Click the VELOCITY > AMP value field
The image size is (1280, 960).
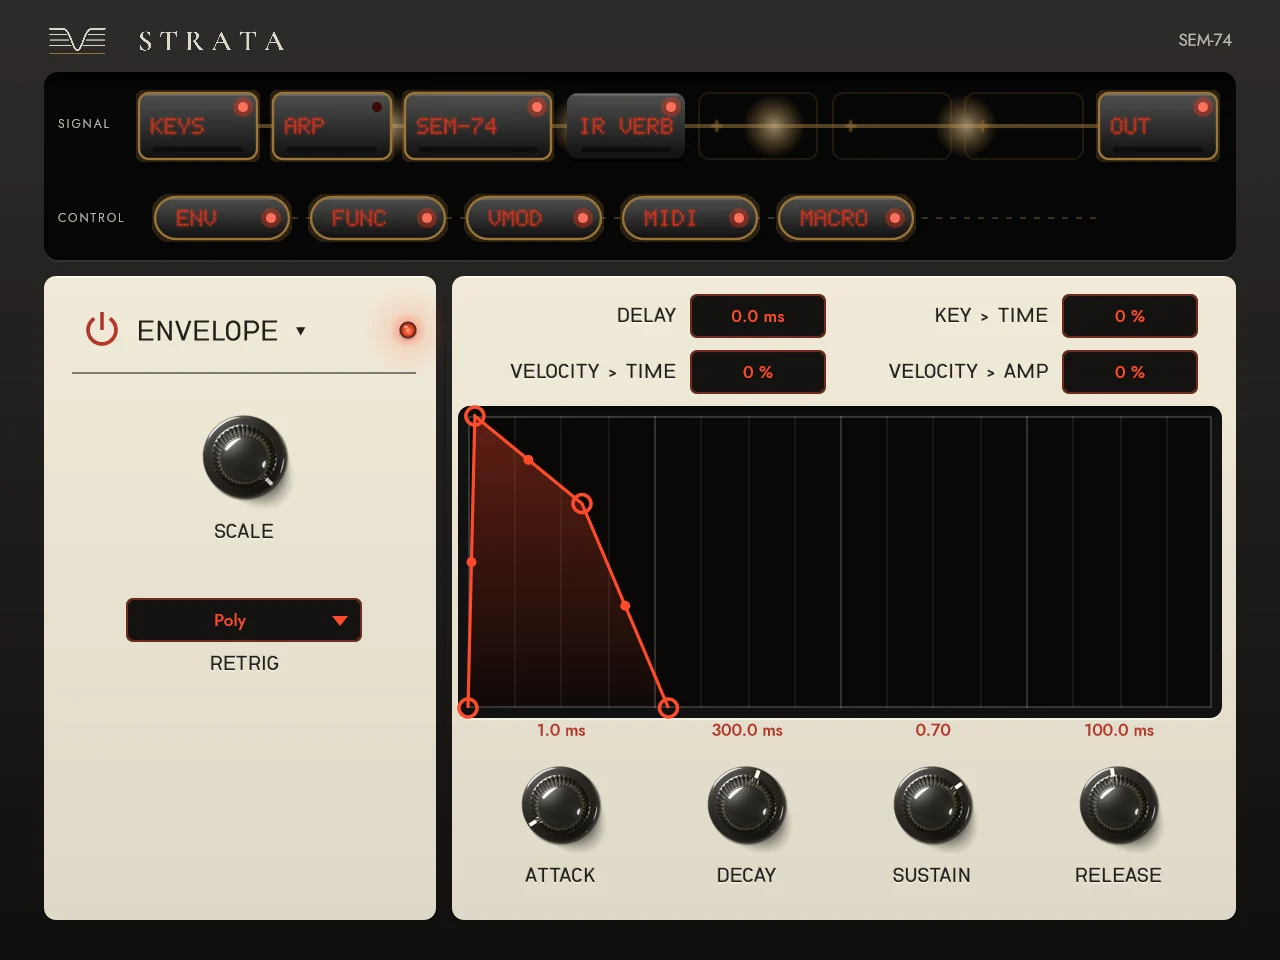(x=1130, y=372)
